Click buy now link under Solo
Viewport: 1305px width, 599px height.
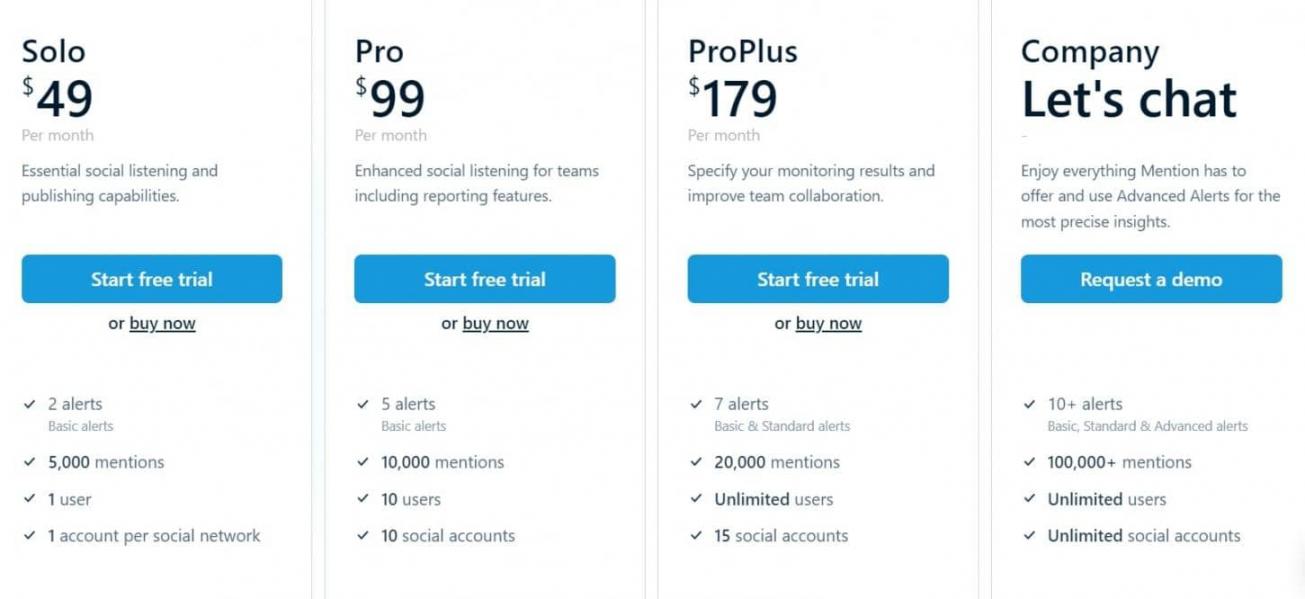pos(162,323)
